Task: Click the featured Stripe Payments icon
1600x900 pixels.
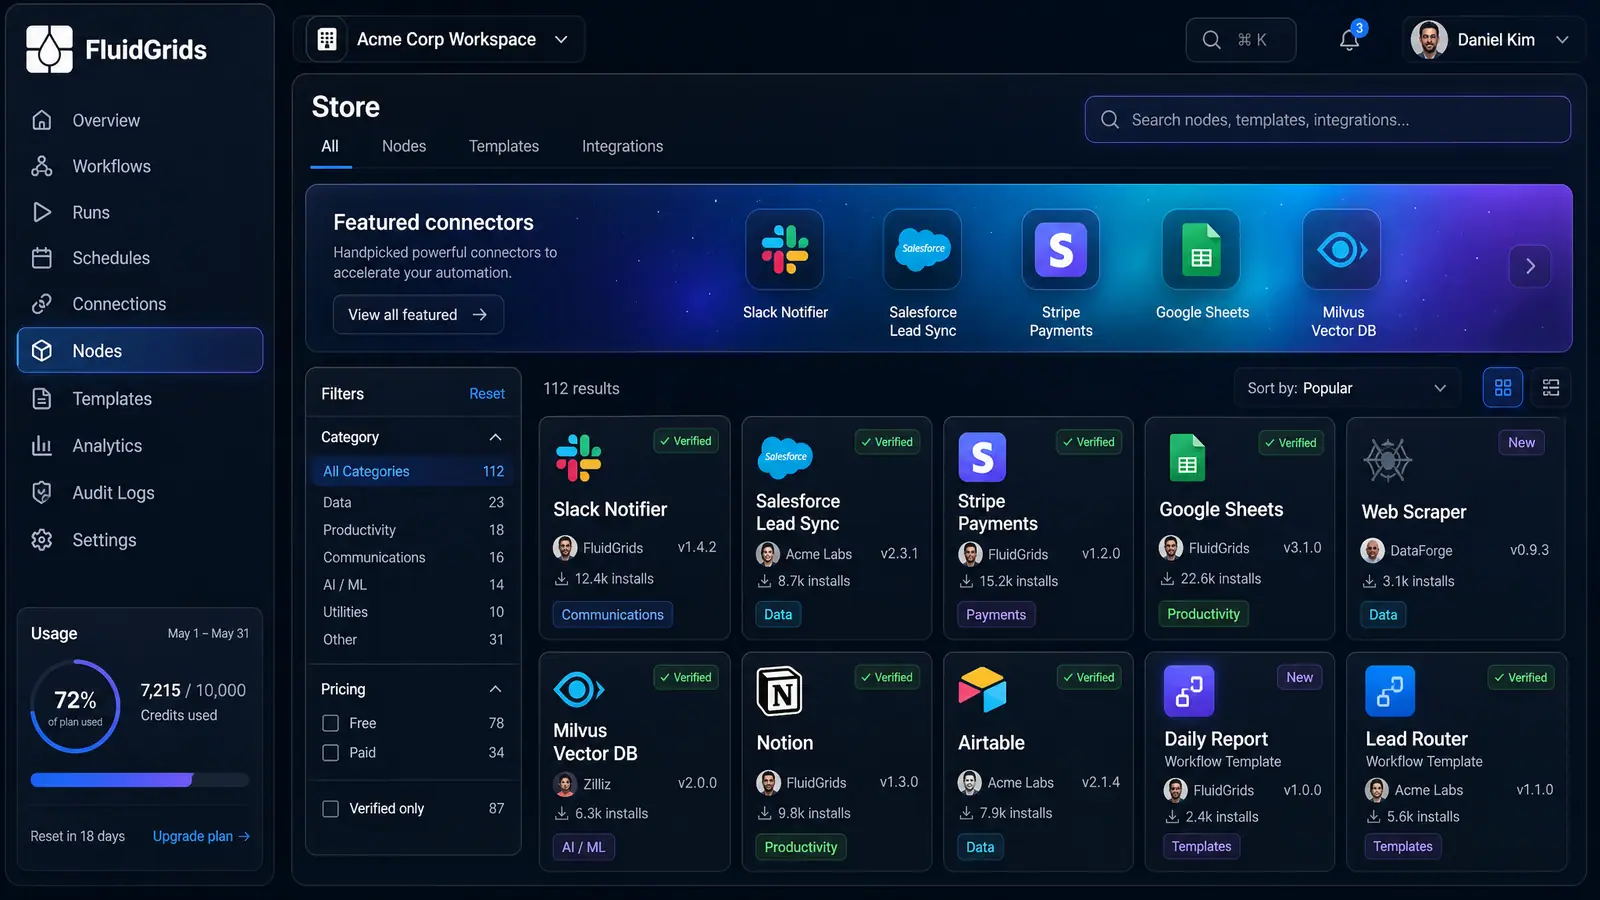Action: 1061,249
